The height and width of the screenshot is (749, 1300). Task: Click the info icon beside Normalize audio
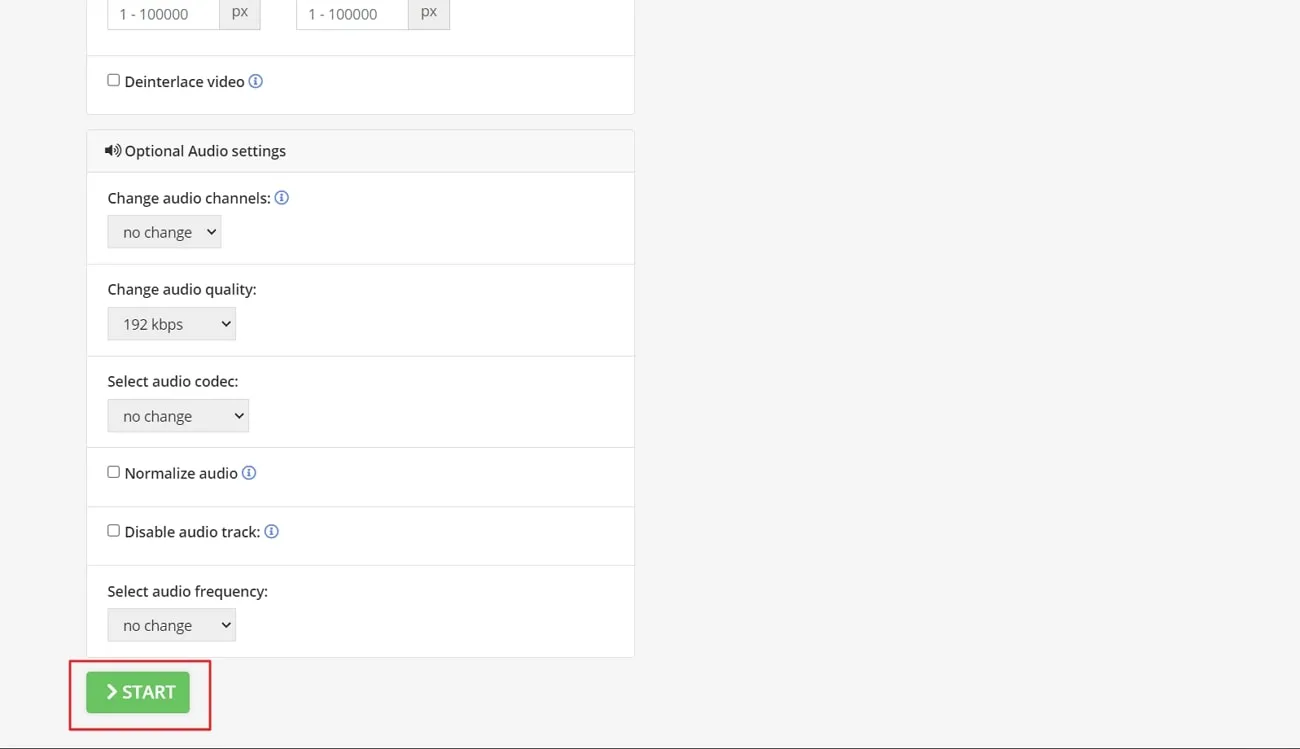coord(249,473)
